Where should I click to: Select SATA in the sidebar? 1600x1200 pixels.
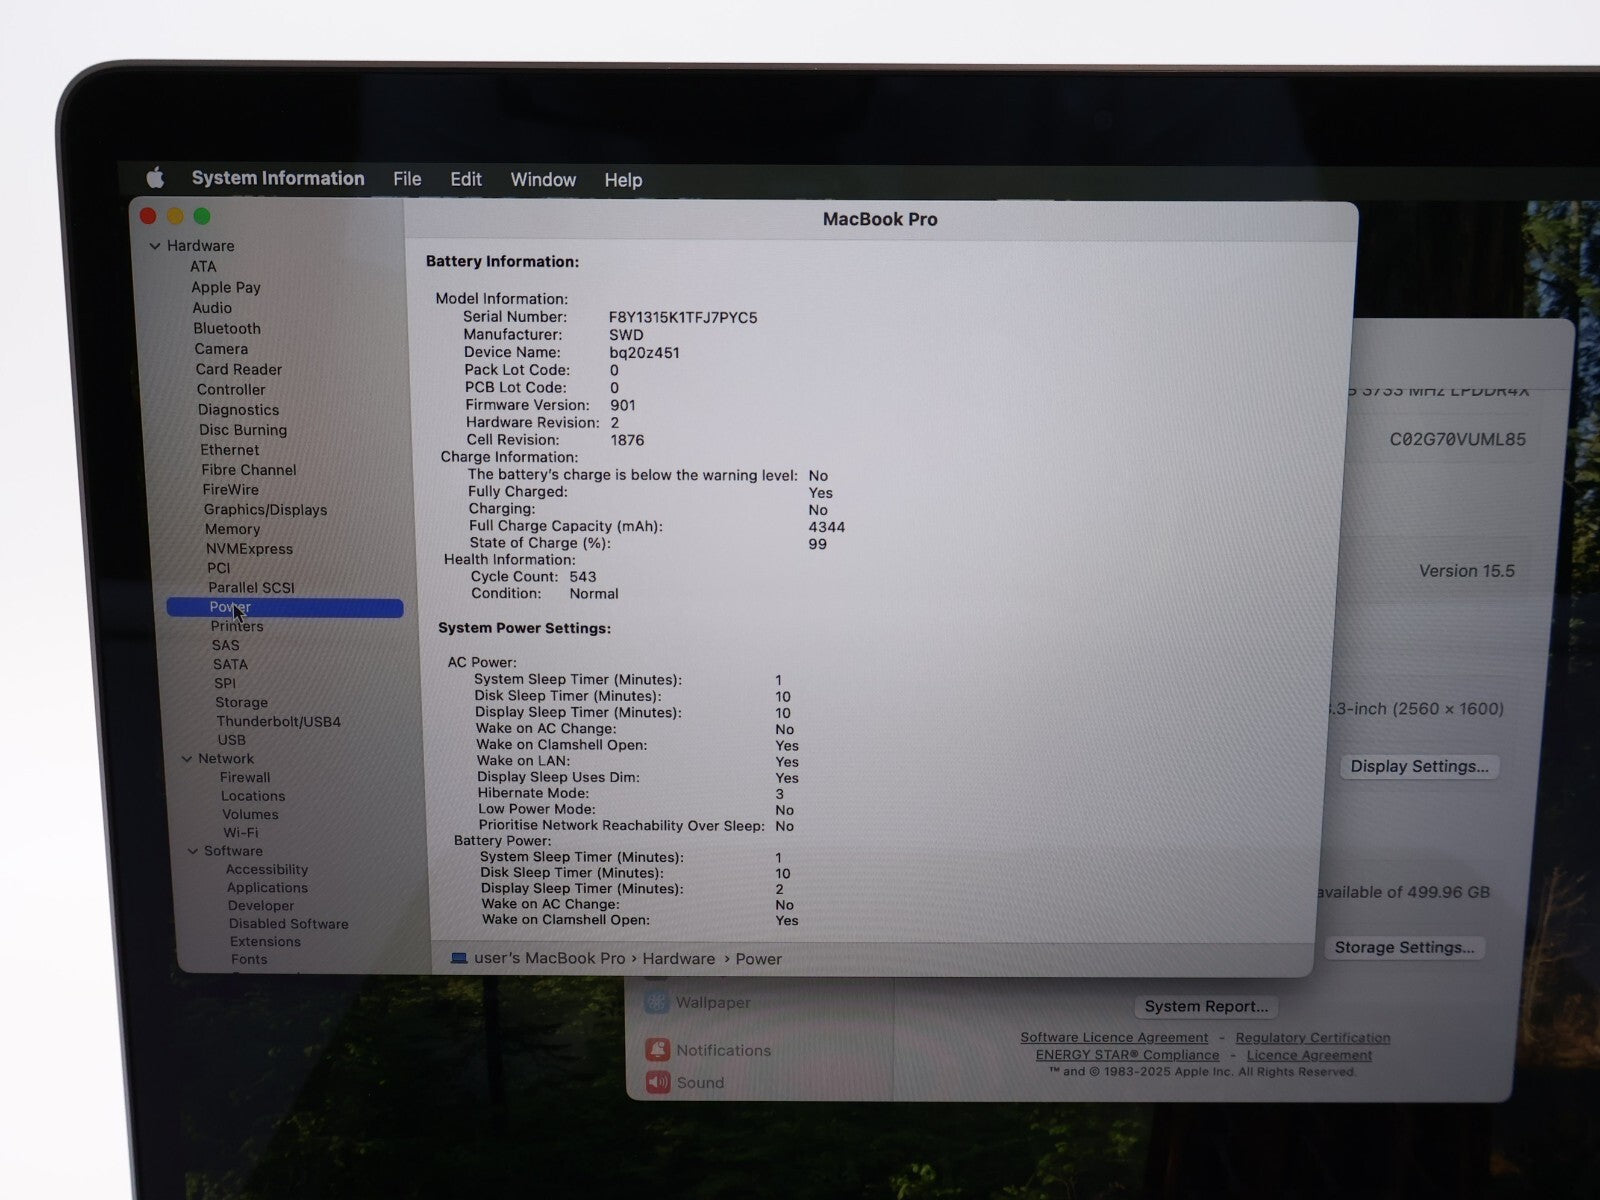pos(230,664)
